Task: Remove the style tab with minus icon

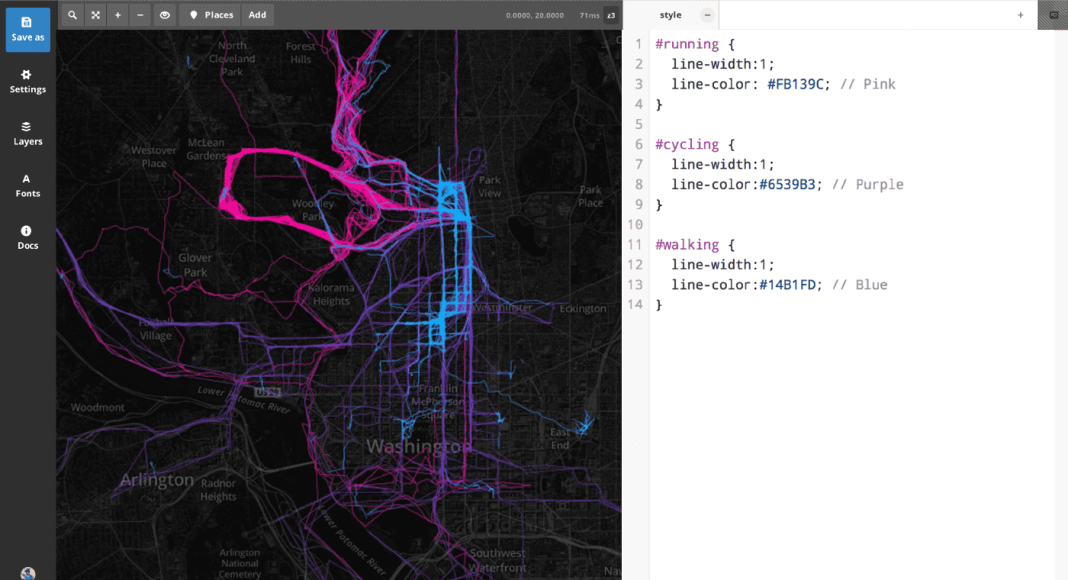Action: pyautogui.click(x=707, y=15)
